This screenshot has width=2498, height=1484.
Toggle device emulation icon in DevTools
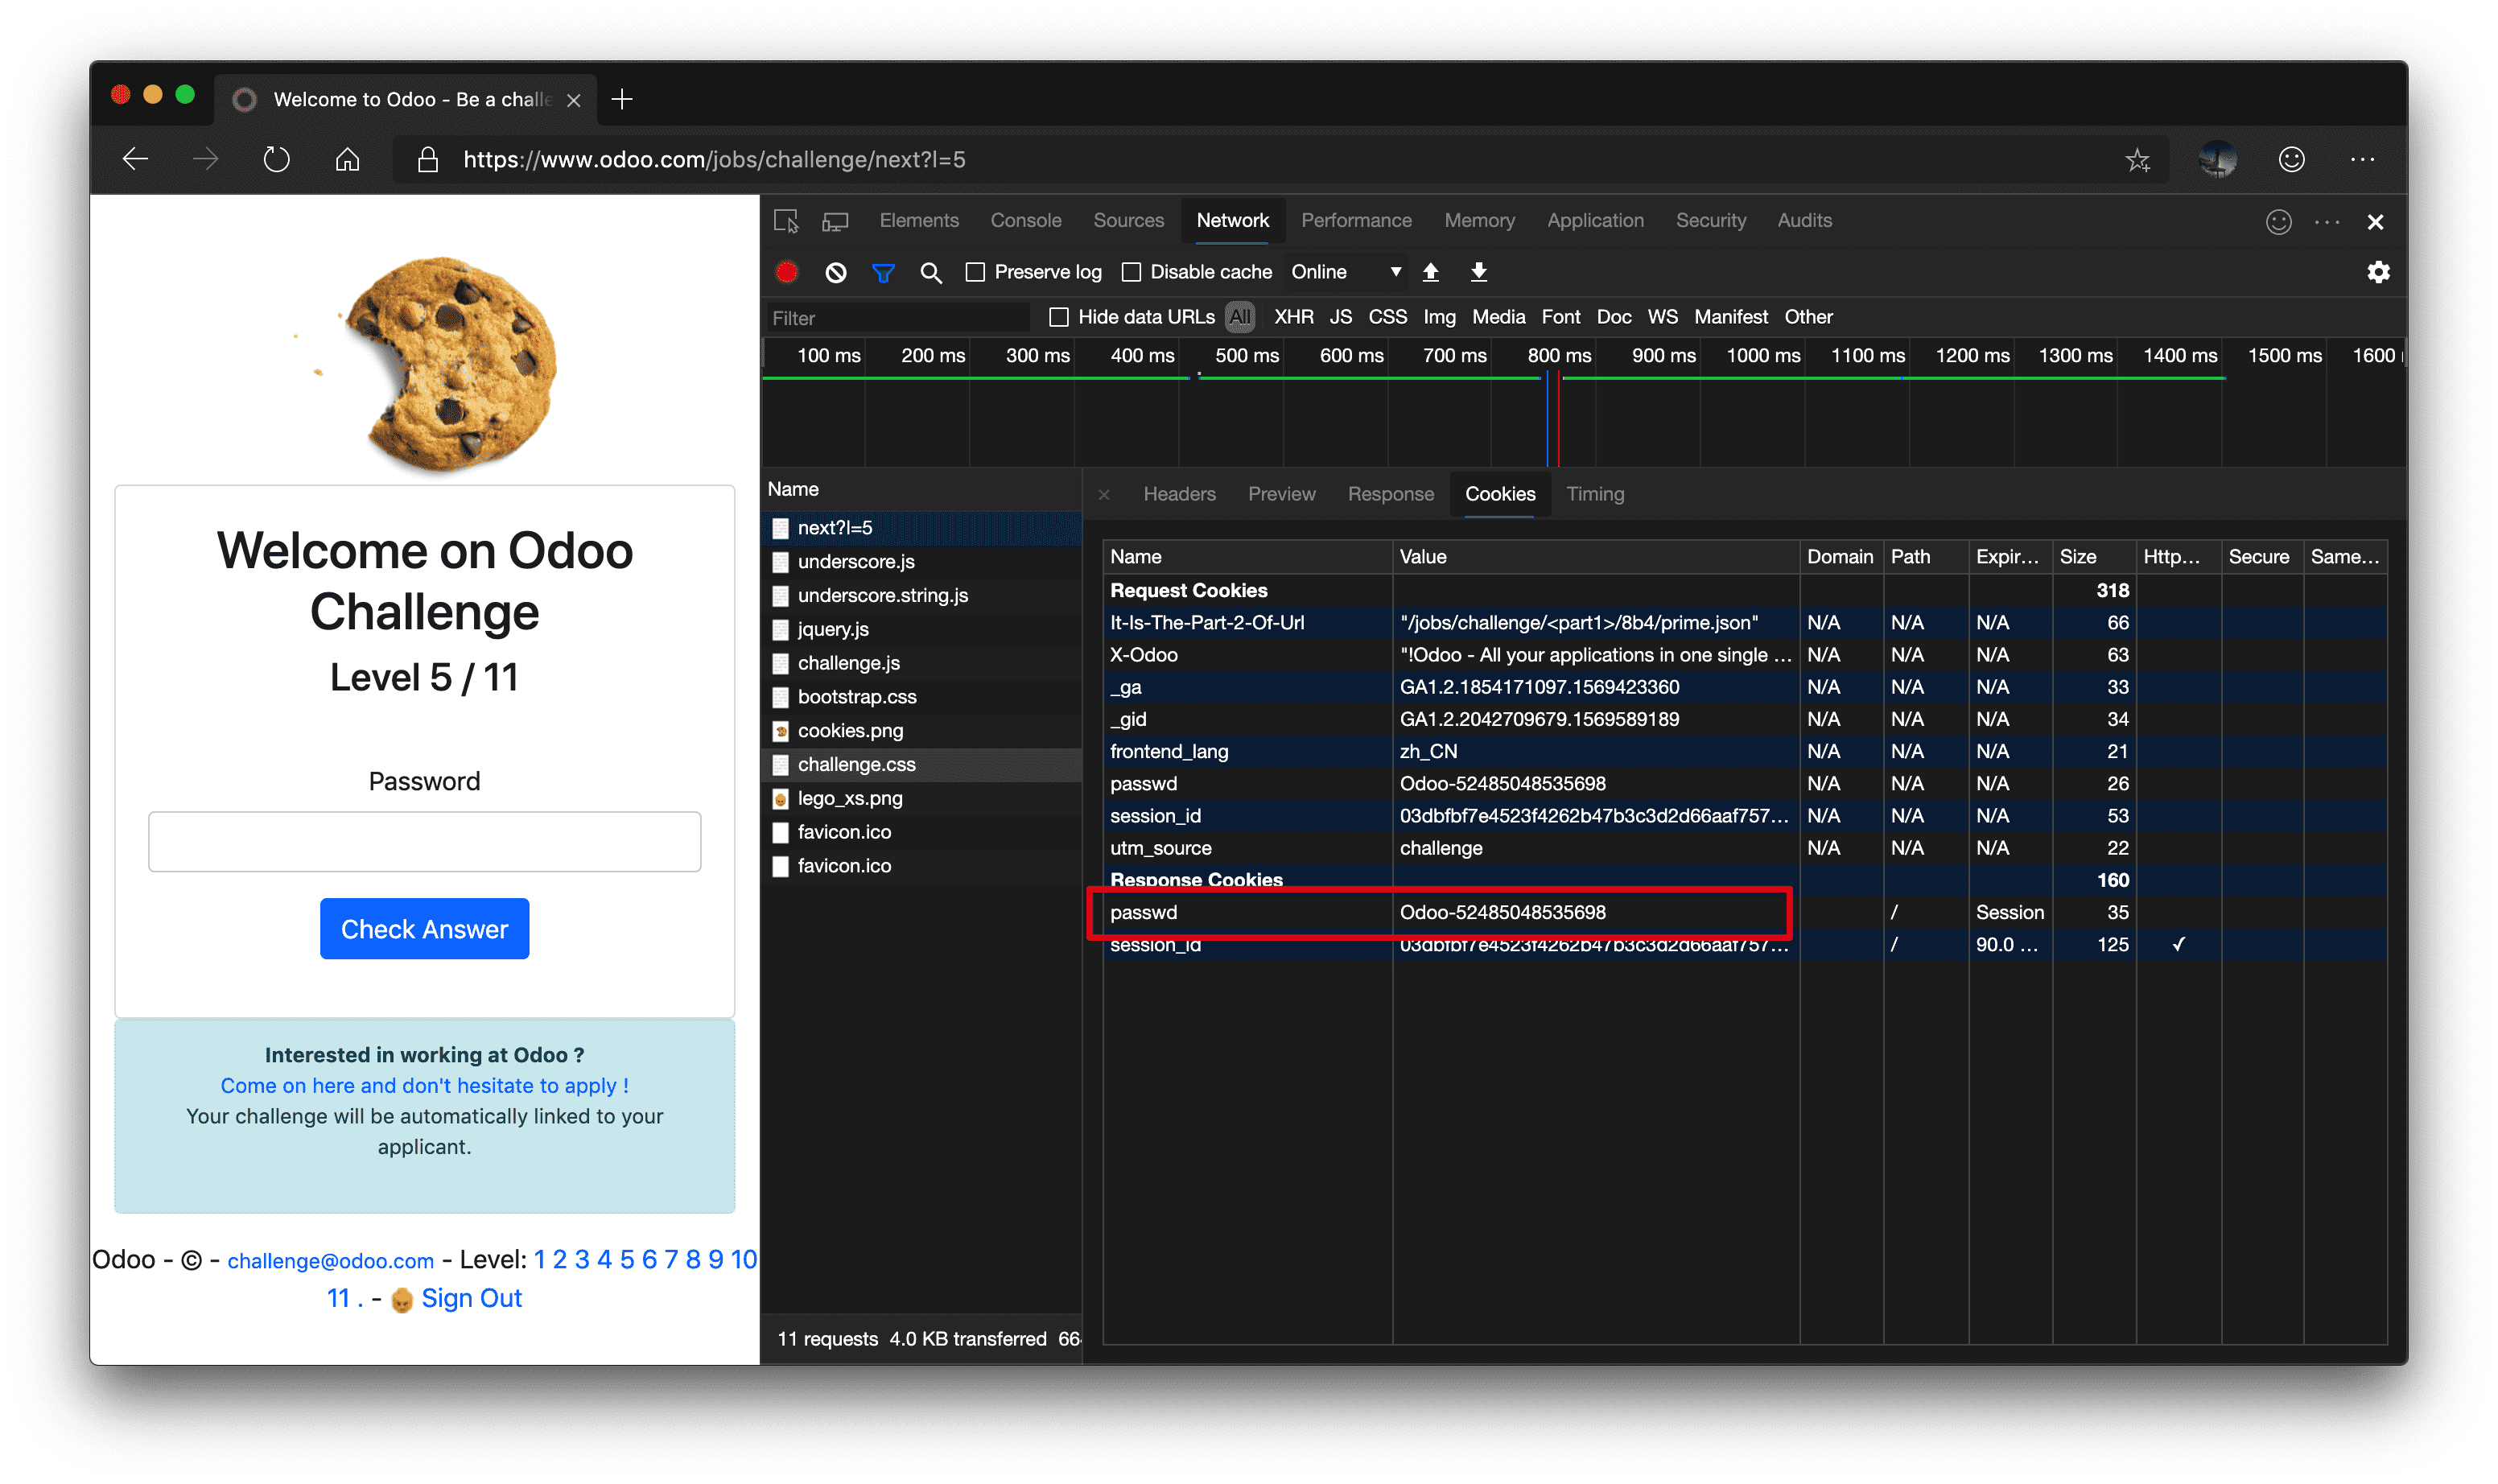coord(835,221)
